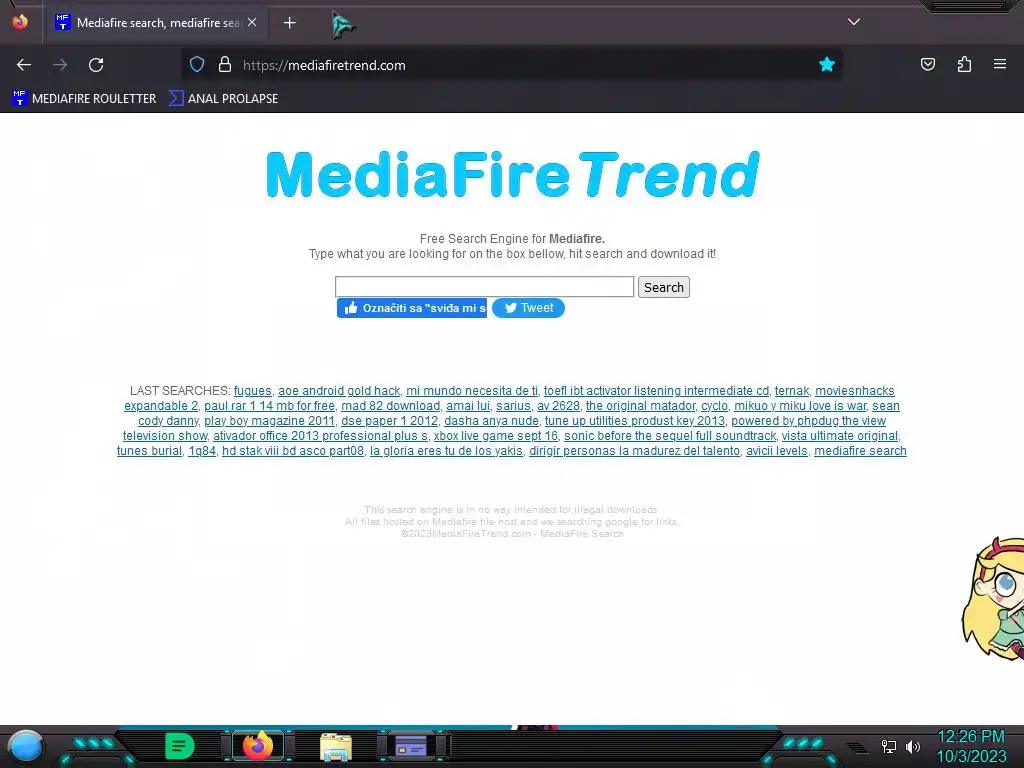
Task: Open the 'amai lui' link
Action: (x=468, y=406)
